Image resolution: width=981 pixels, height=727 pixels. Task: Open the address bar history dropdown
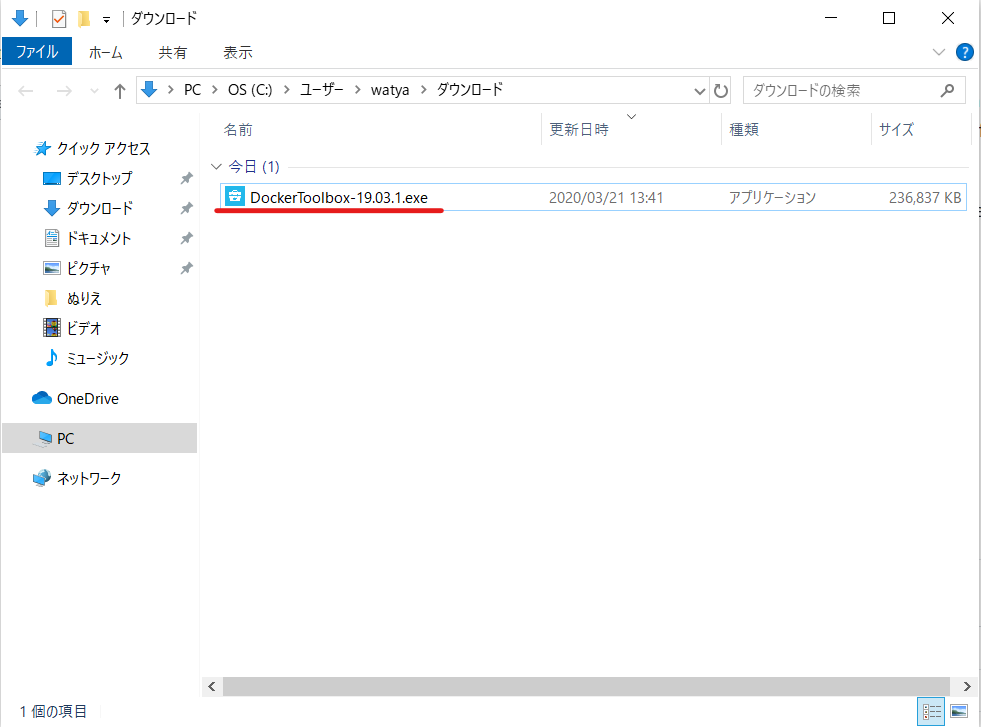point(700,89)
